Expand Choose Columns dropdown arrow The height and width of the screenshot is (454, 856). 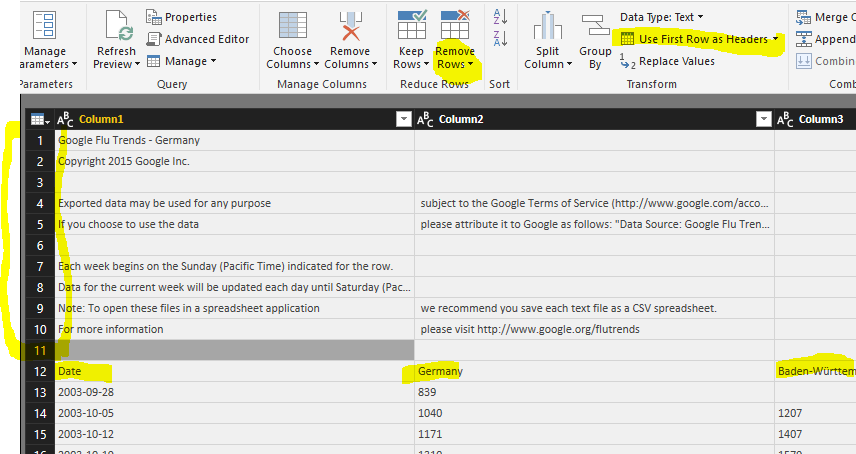[x=316, y=64]
